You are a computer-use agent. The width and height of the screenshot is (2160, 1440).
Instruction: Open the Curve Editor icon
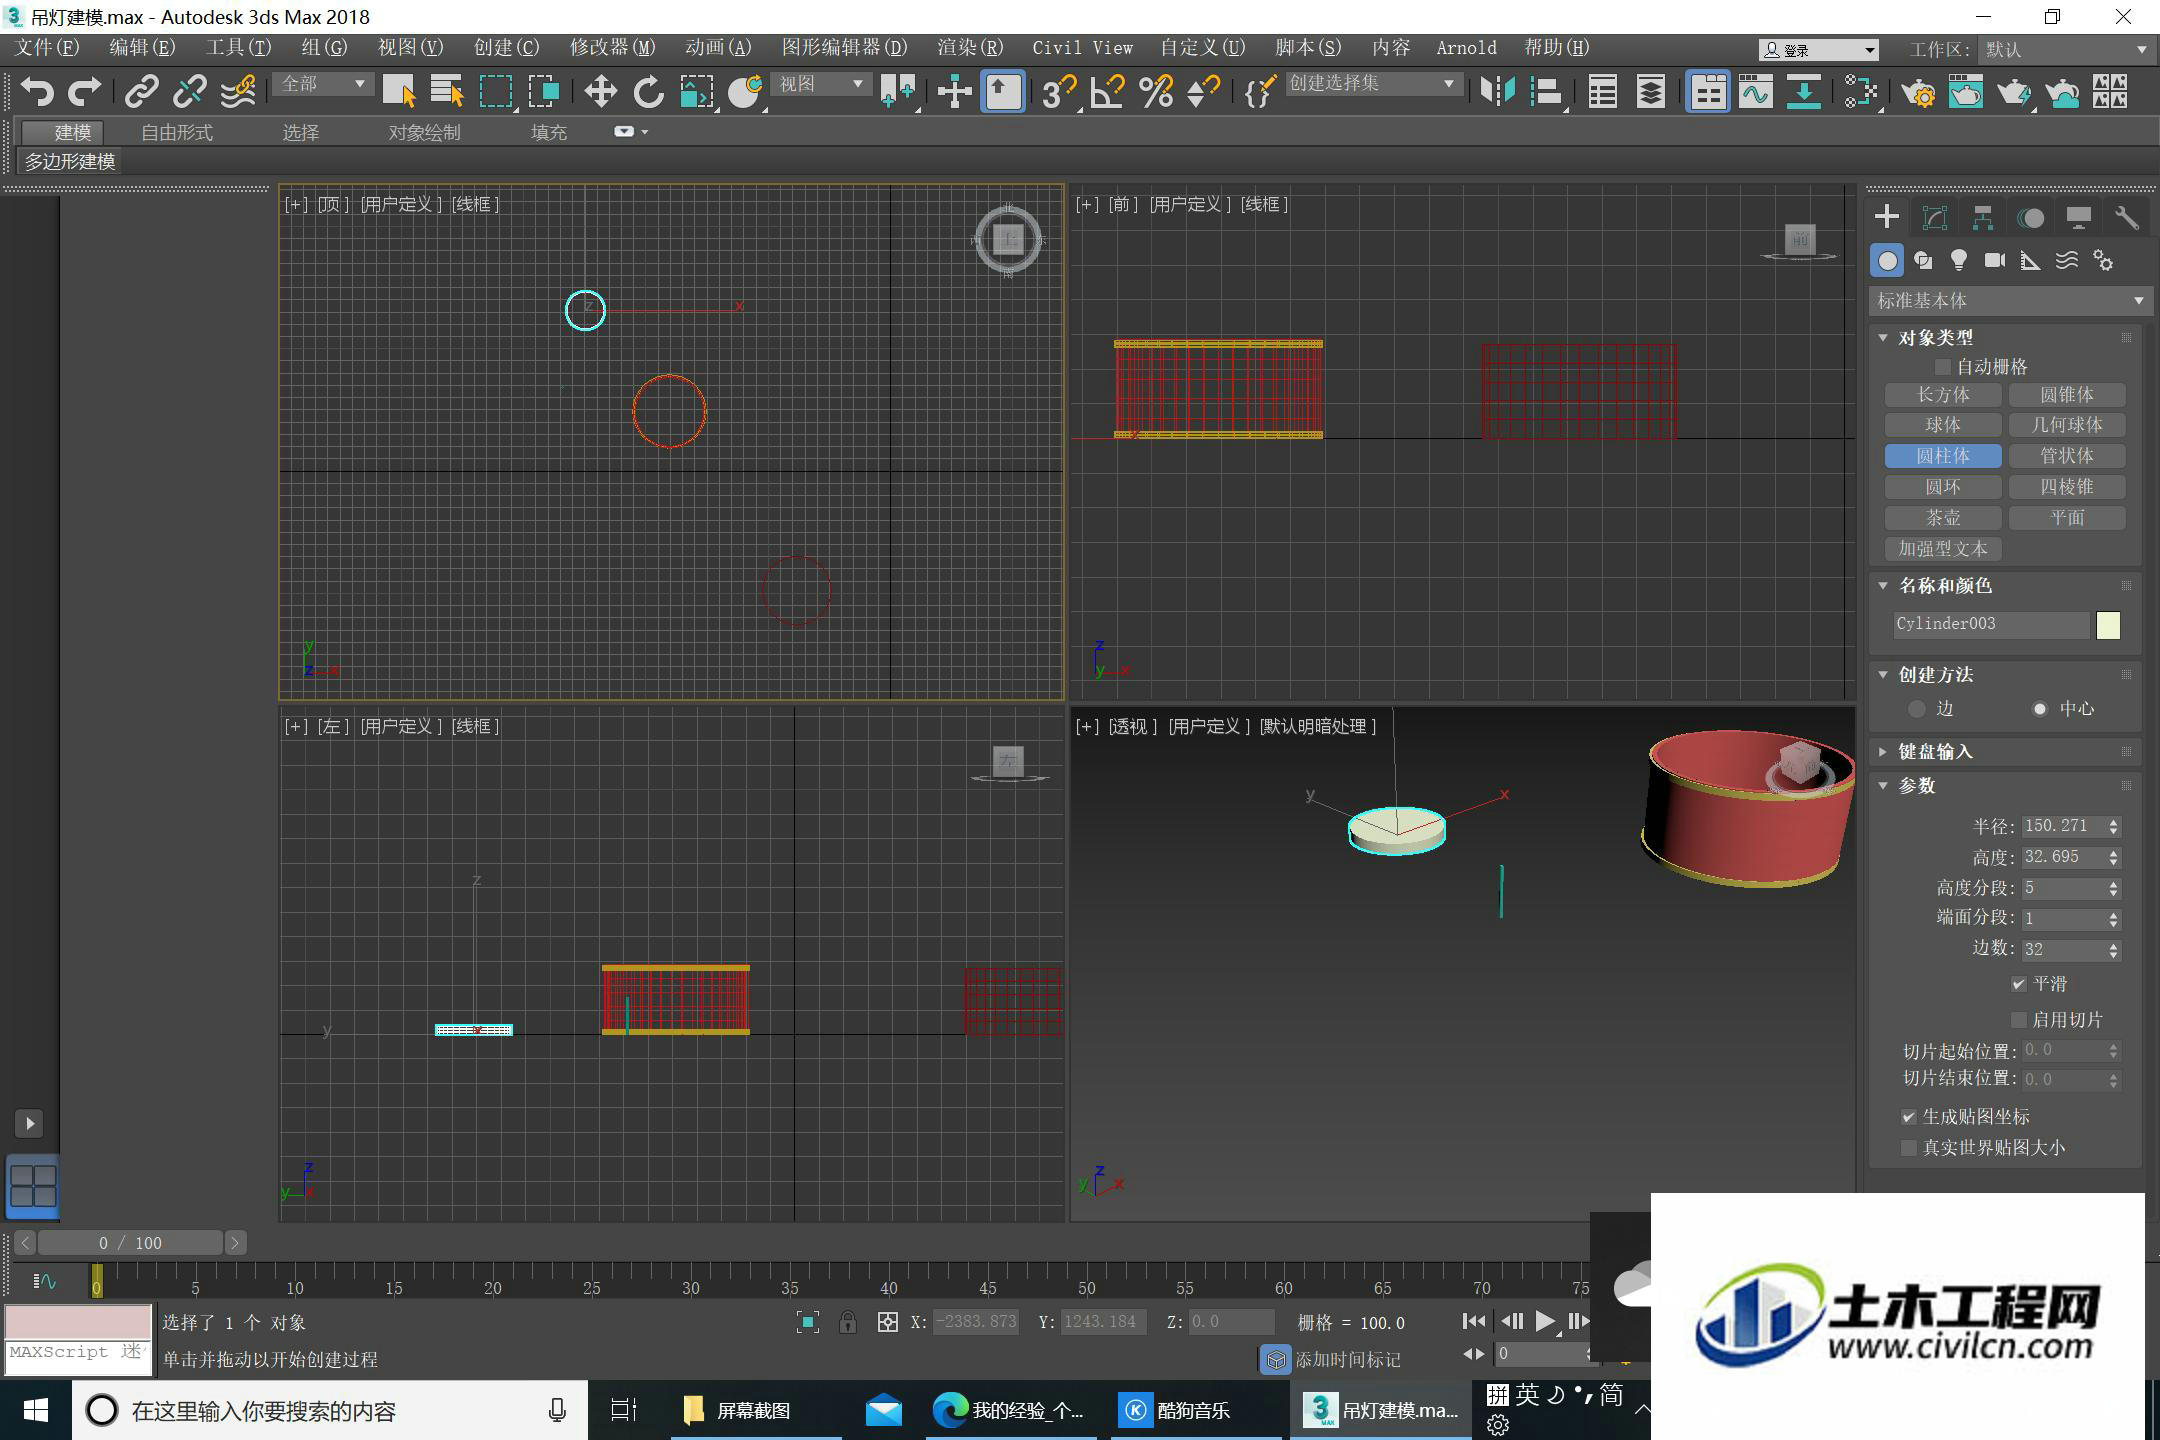click(1755, 91)
